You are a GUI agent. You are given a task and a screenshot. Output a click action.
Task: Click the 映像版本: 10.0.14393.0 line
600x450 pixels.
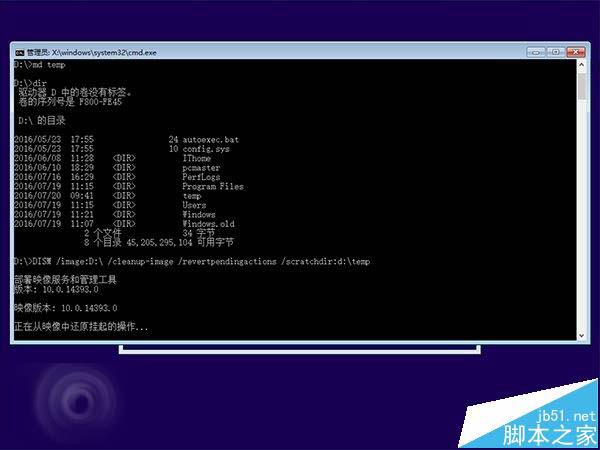click(x=65, y=308)
